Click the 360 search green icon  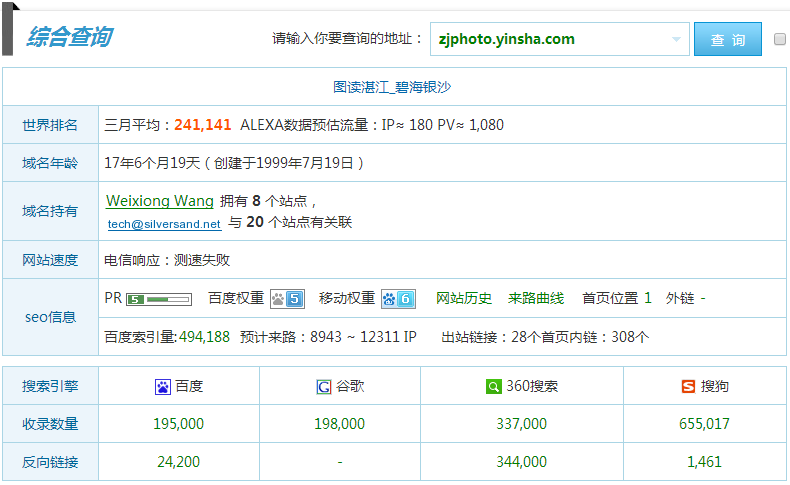coord(494,386)
